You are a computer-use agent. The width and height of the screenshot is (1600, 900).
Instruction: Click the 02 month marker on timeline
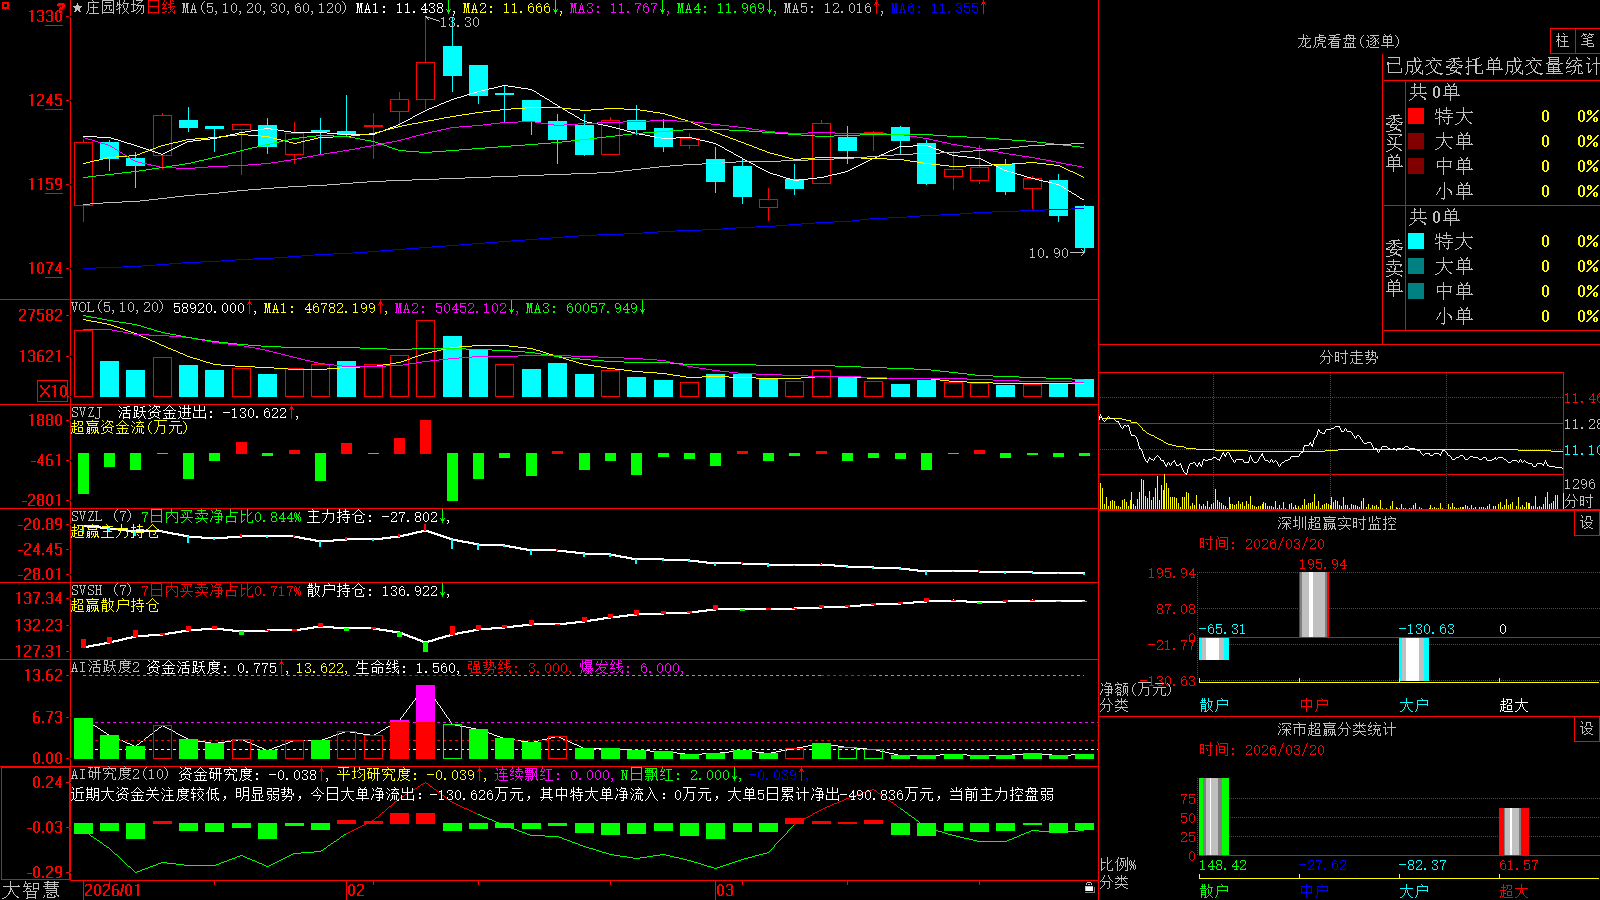pos(356,890)
